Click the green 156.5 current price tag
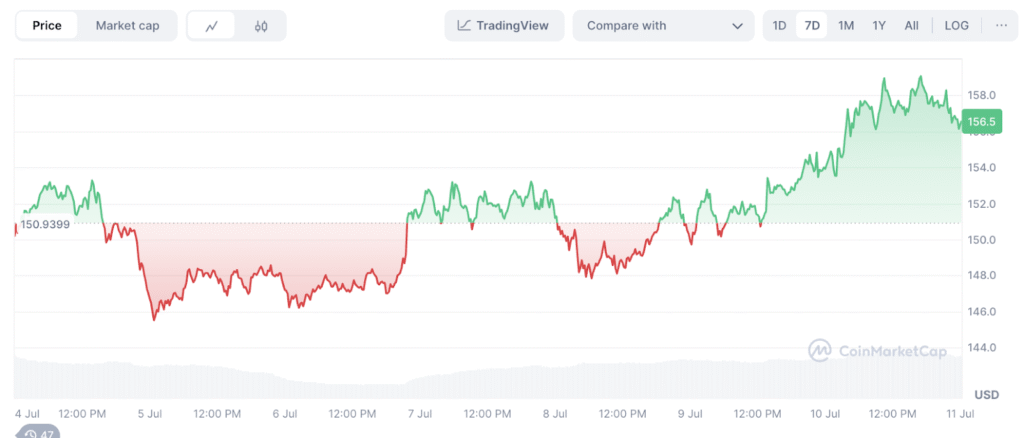1024x438 pixels. pos(981,122)
